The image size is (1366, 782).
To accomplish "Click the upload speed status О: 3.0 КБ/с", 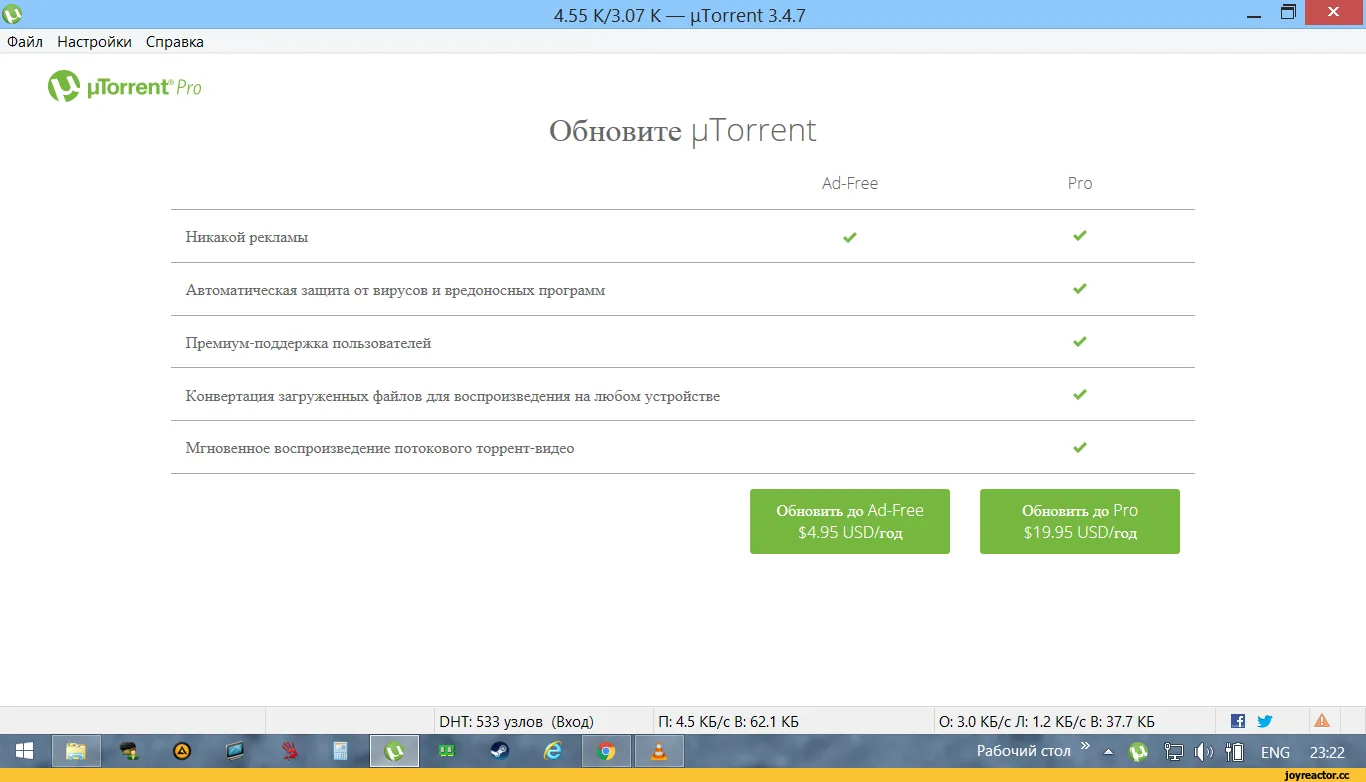I will coord(1046,721).
